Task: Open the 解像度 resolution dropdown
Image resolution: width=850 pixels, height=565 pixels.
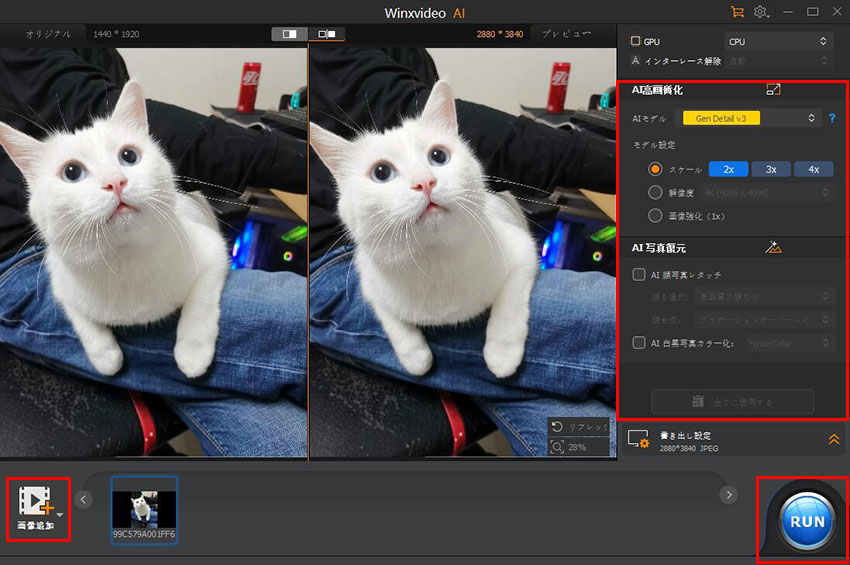Action: [767, 192]
